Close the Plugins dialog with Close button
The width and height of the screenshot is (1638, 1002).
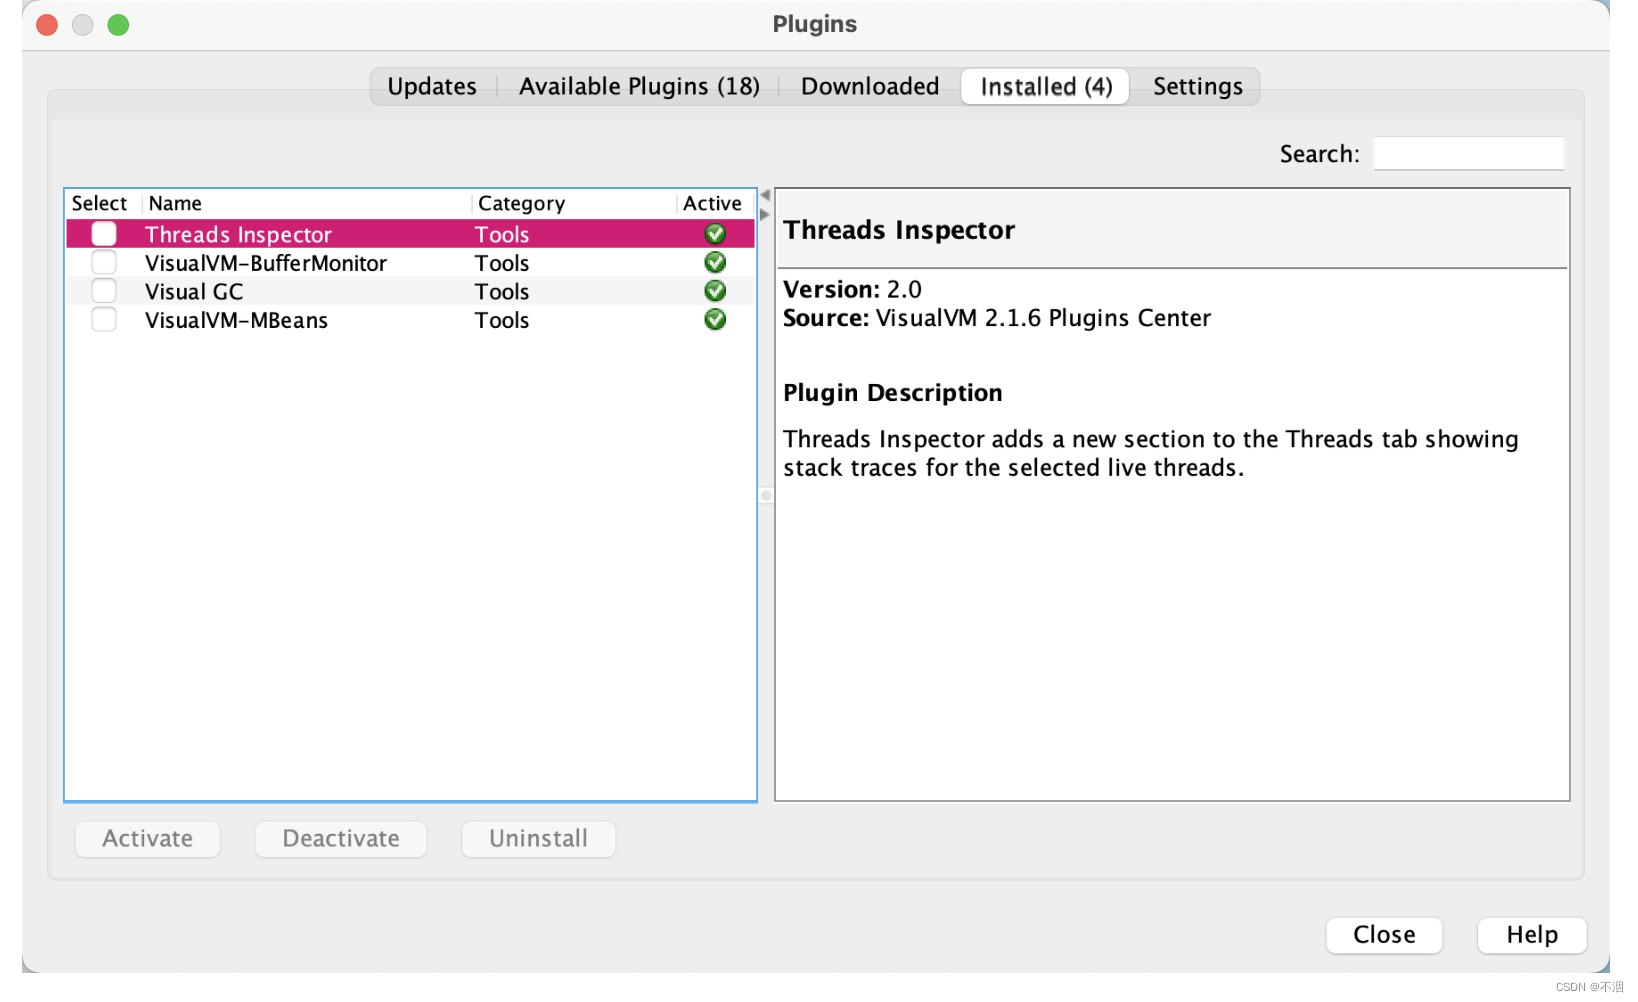click(x=1384, y=935)
